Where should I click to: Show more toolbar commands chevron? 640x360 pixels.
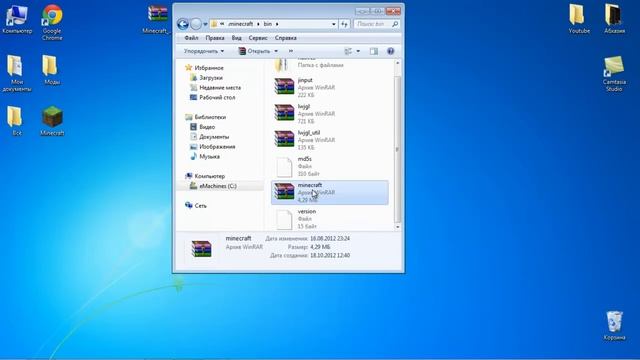291,51
